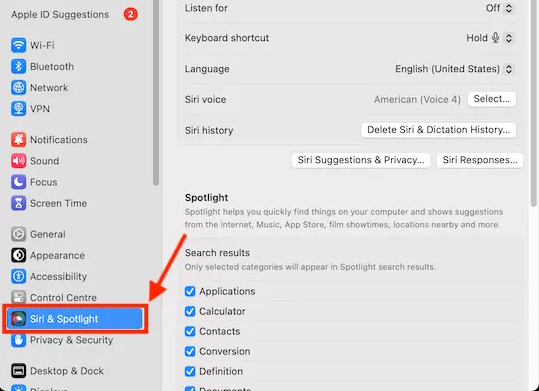Select General label in sidebar
Image resolution: width=539 pixels, height=391 pixels.
[x=48, y=234]
